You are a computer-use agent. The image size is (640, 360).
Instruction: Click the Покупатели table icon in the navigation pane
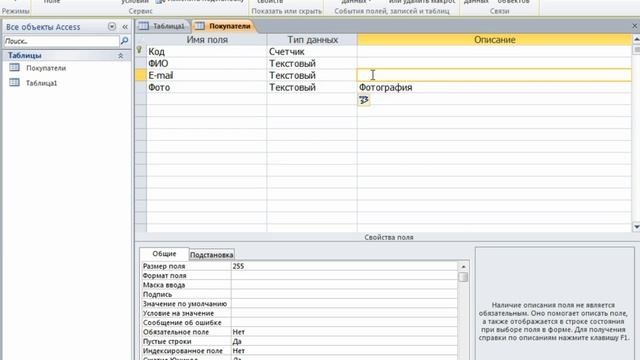pos(14,68)
